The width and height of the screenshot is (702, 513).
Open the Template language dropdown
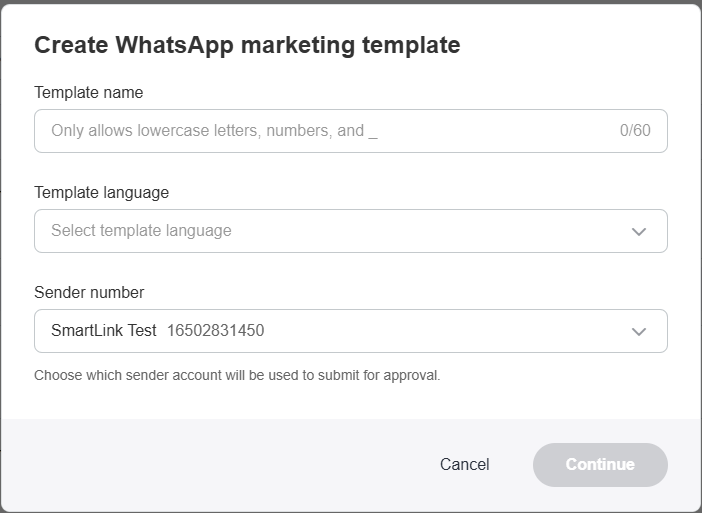pyautogui.click(x=350, y=231)
